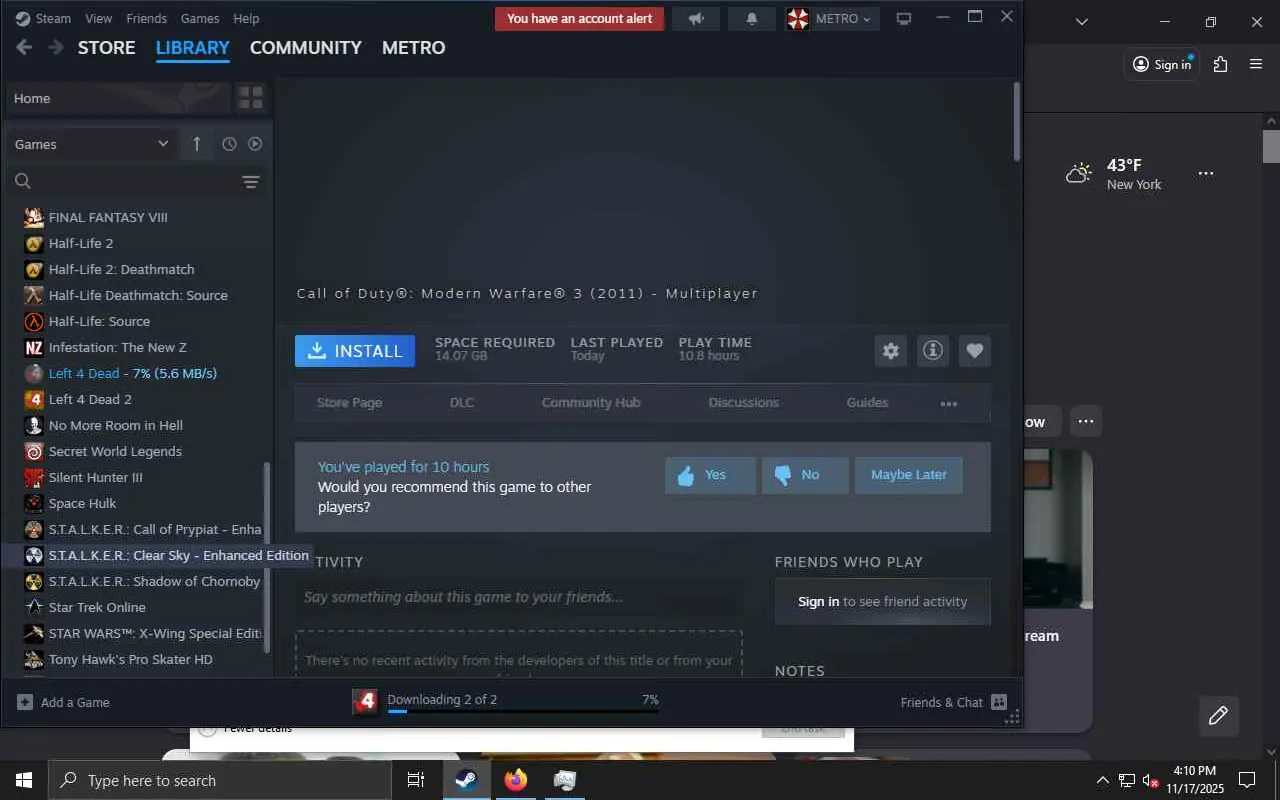
Task: Open the Community Hub tab
Action: pos(591,403)
